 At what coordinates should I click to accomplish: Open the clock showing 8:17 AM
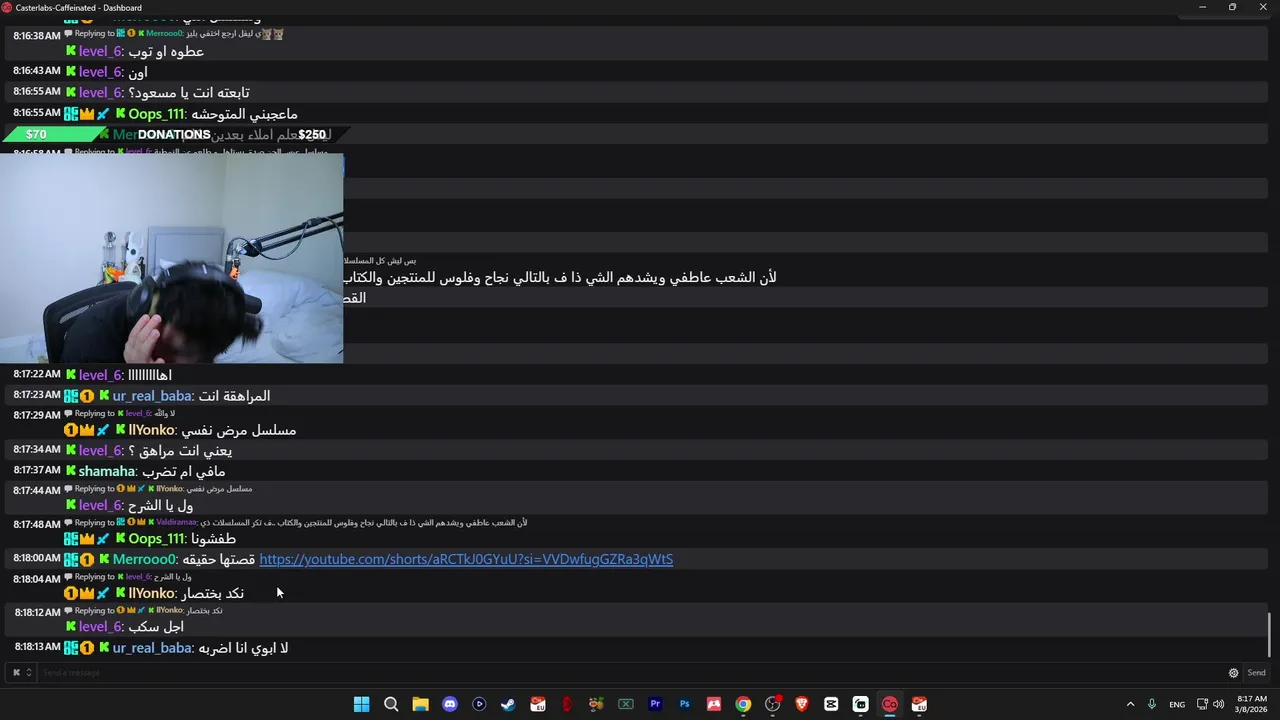click(x=1252, y=704)
